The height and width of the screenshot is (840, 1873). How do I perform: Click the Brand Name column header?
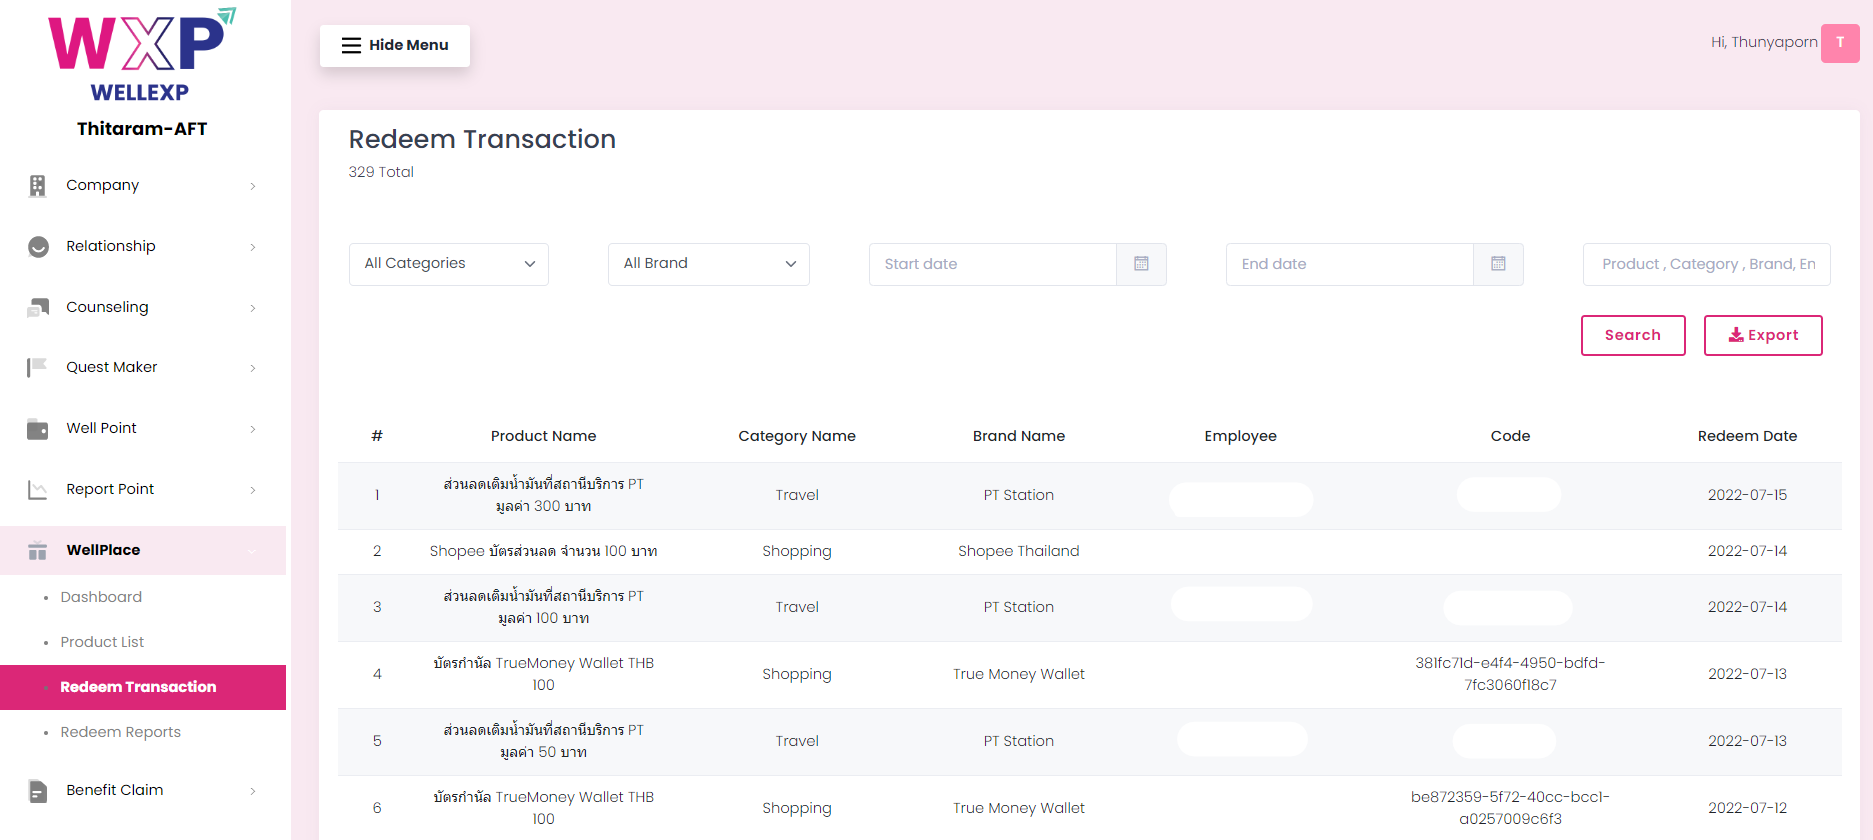[1019, 436]
